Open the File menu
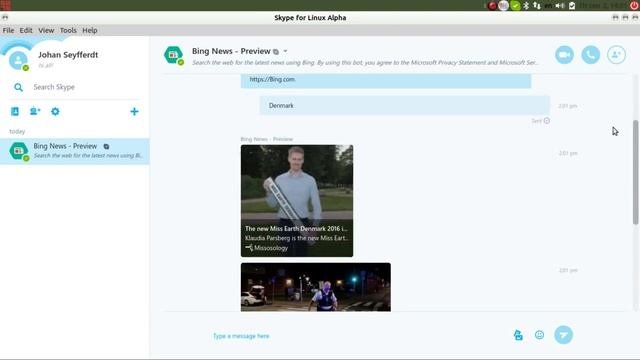 8,30
